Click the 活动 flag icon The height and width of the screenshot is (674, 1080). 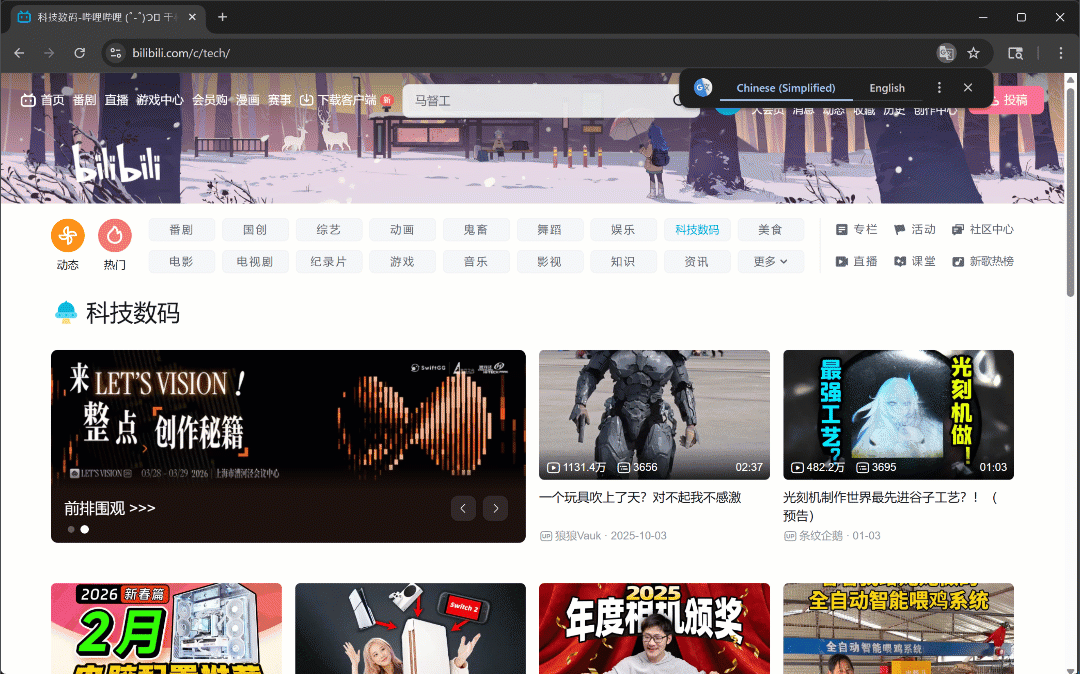pos(901,229)
